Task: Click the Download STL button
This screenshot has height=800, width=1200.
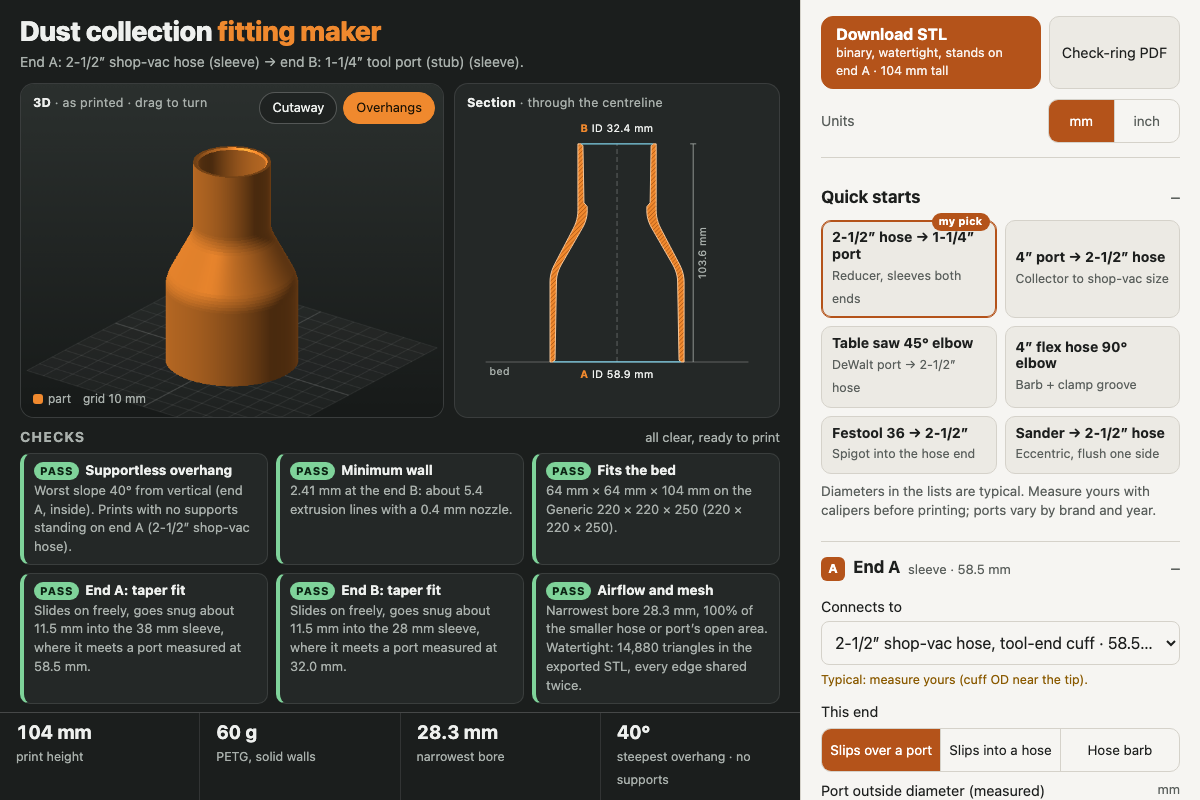Action: [x=931, y=52]
